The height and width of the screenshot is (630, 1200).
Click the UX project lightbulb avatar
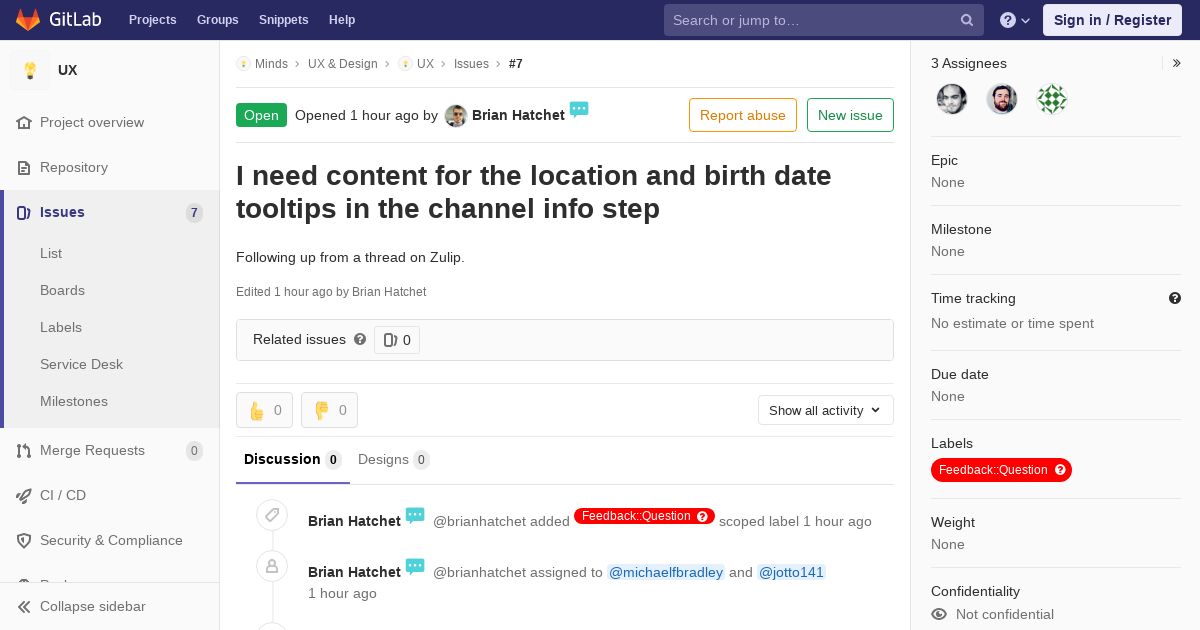click(x=30, y=70)
